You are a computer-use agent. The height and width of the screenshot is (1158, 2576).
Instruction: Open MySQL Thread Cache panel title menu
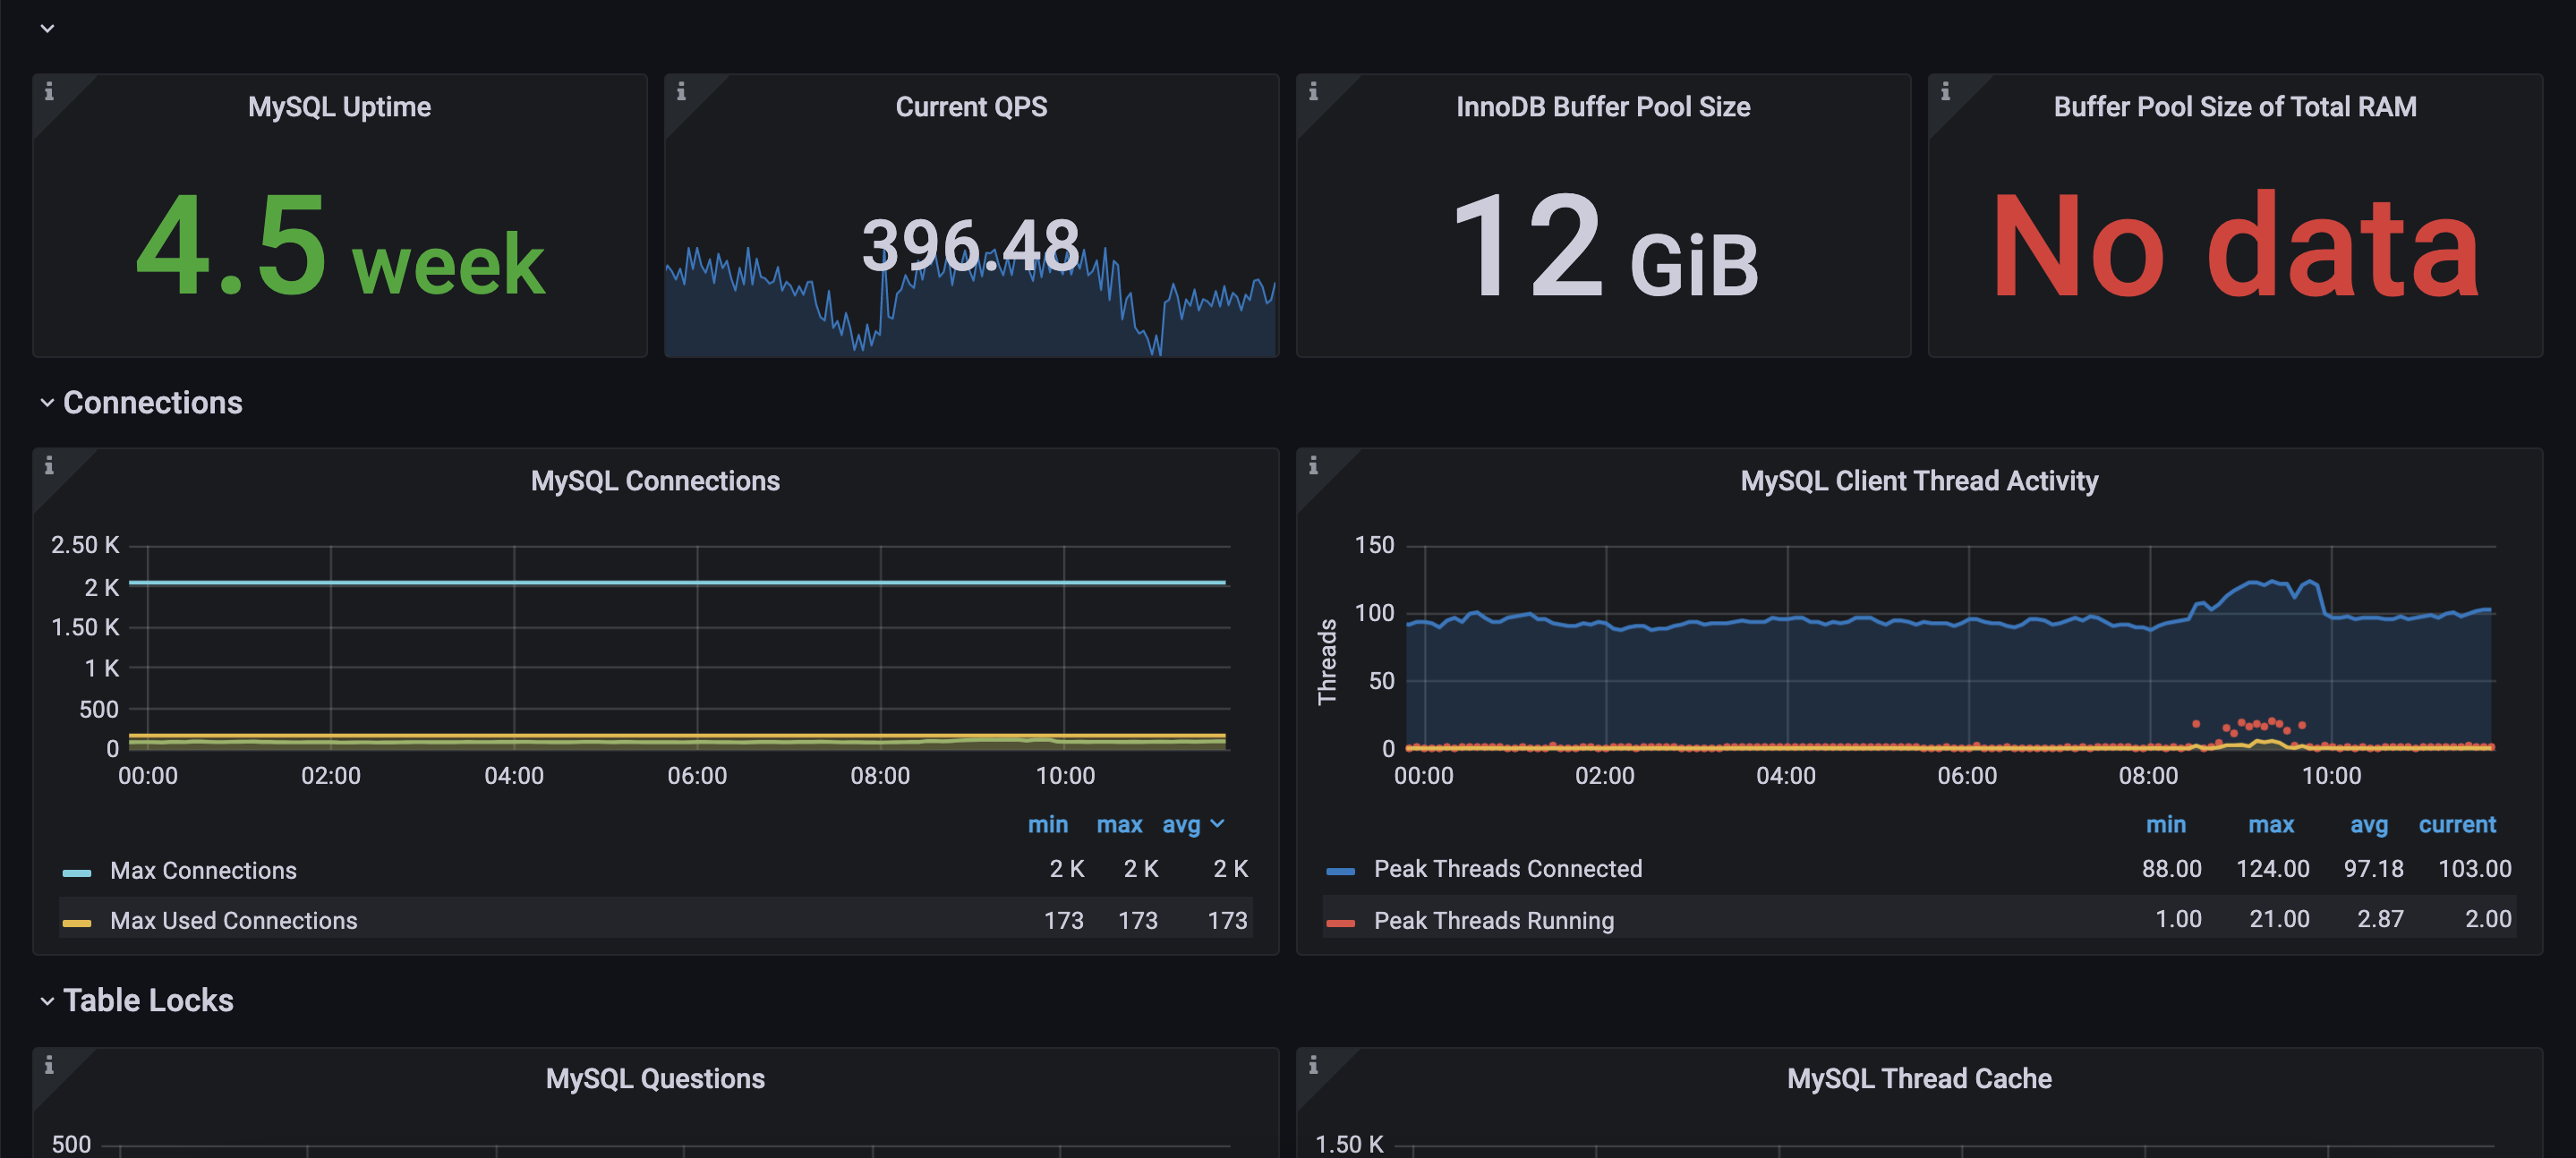1919,1079
